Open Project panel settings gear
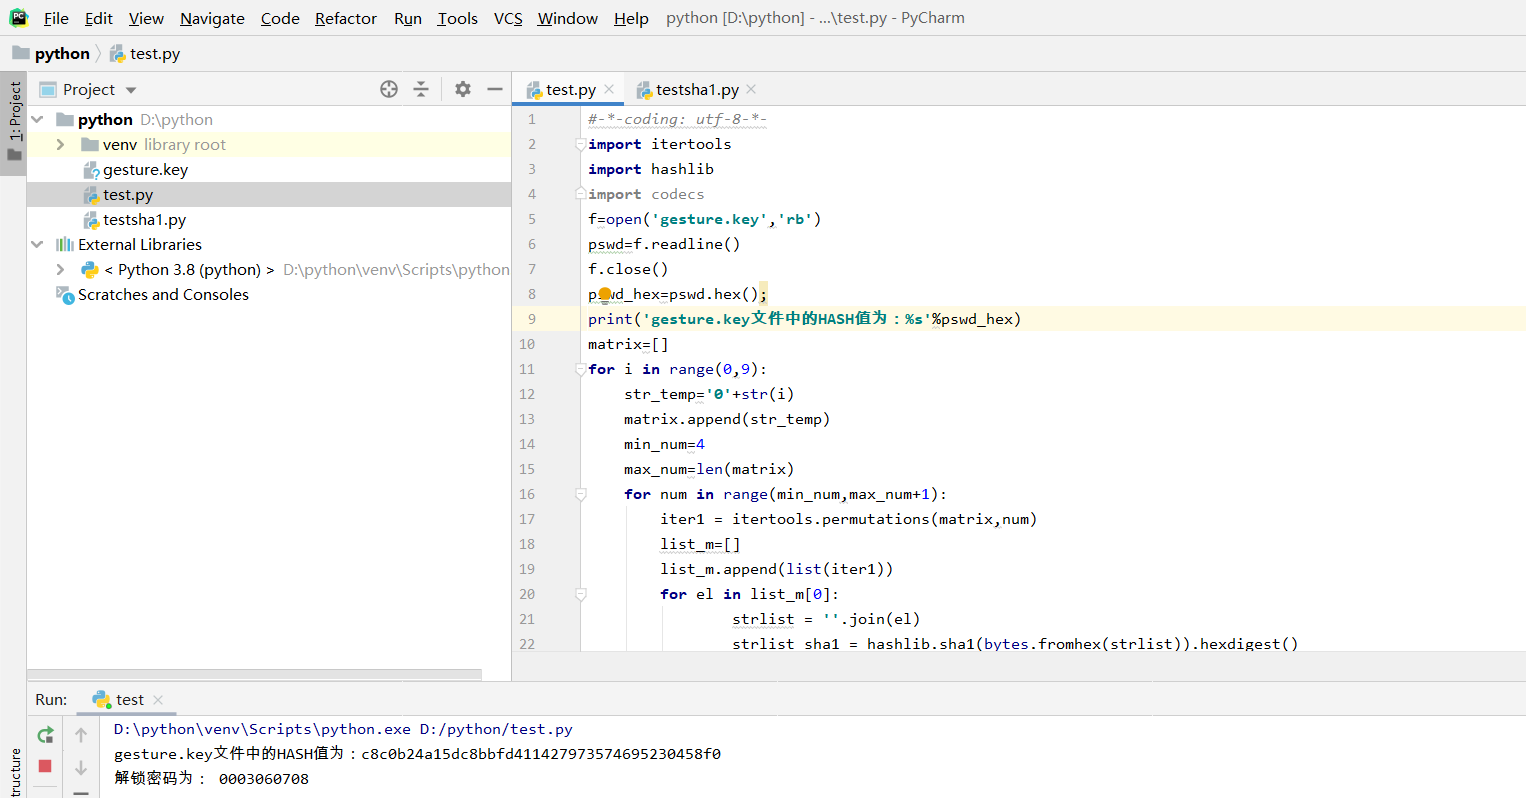Image resolution: width=1526 pixels, height=798 pixels. coord(462,89)
